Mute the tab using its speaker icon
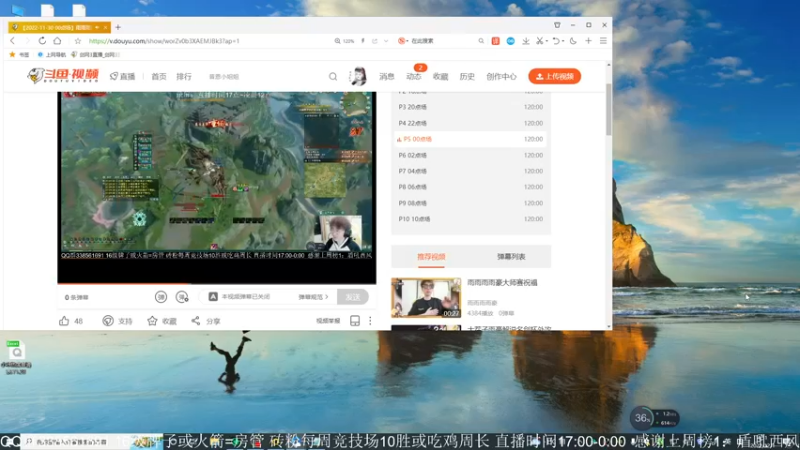The width and height of the screenshot is (800, 450). [97, 27]
